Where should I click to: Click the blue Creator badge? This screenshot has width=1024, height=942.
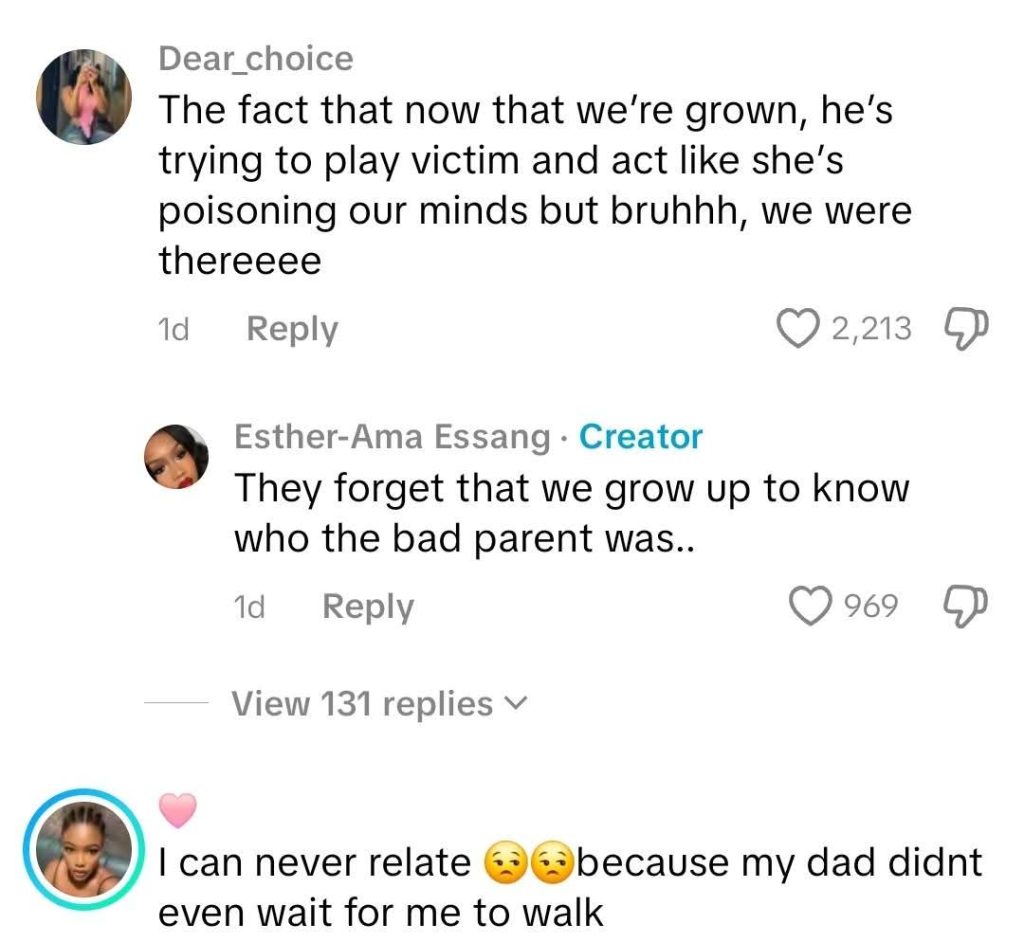[x=641, y=437]
